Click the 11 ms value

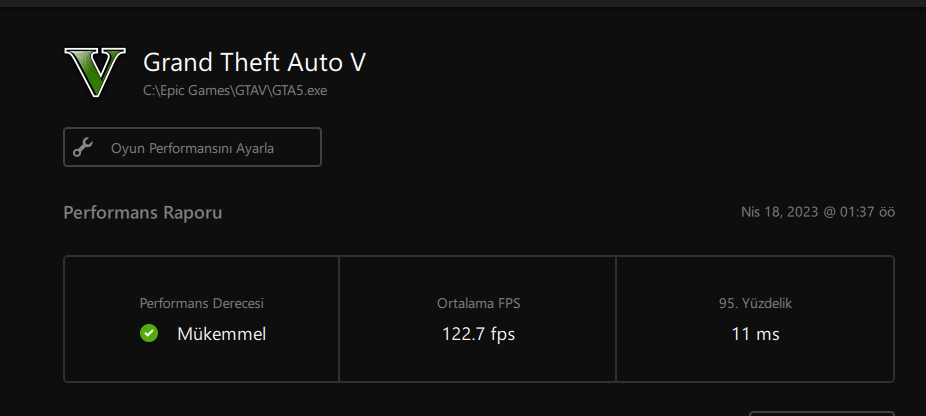click(x=755, y=334)
